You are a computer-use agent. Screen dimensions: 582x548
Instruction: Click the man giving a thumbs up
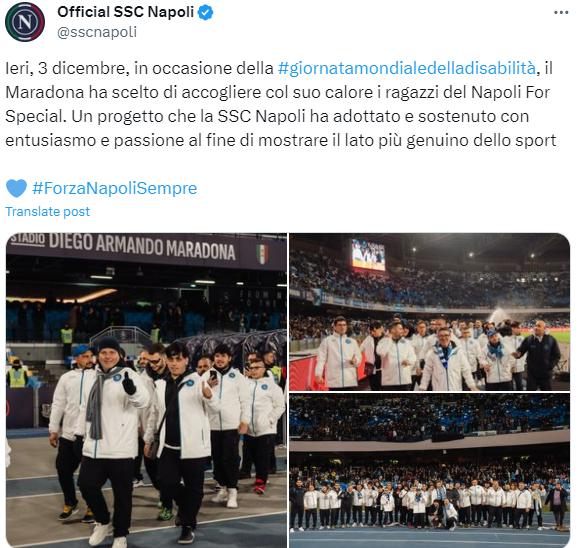pos(111,427)
